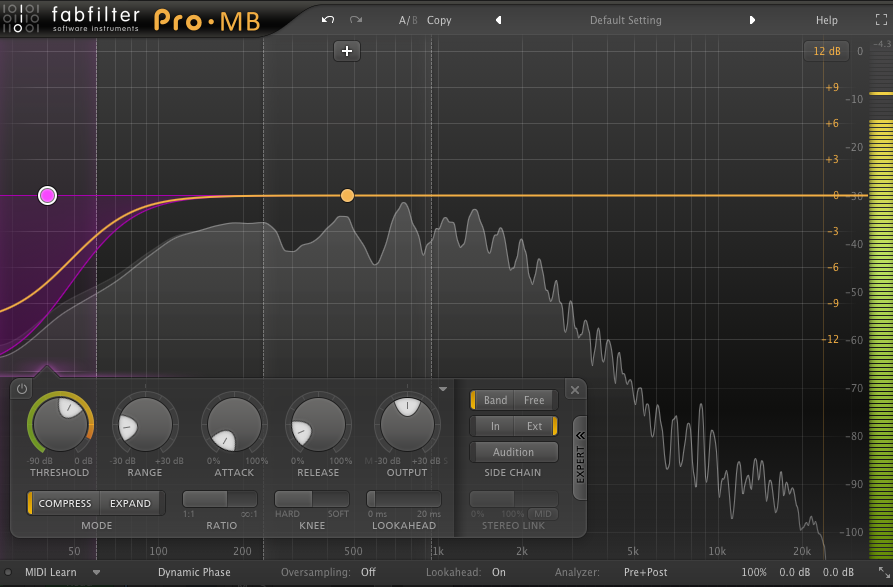Set side chain input to Ext

tap(535, 426)
